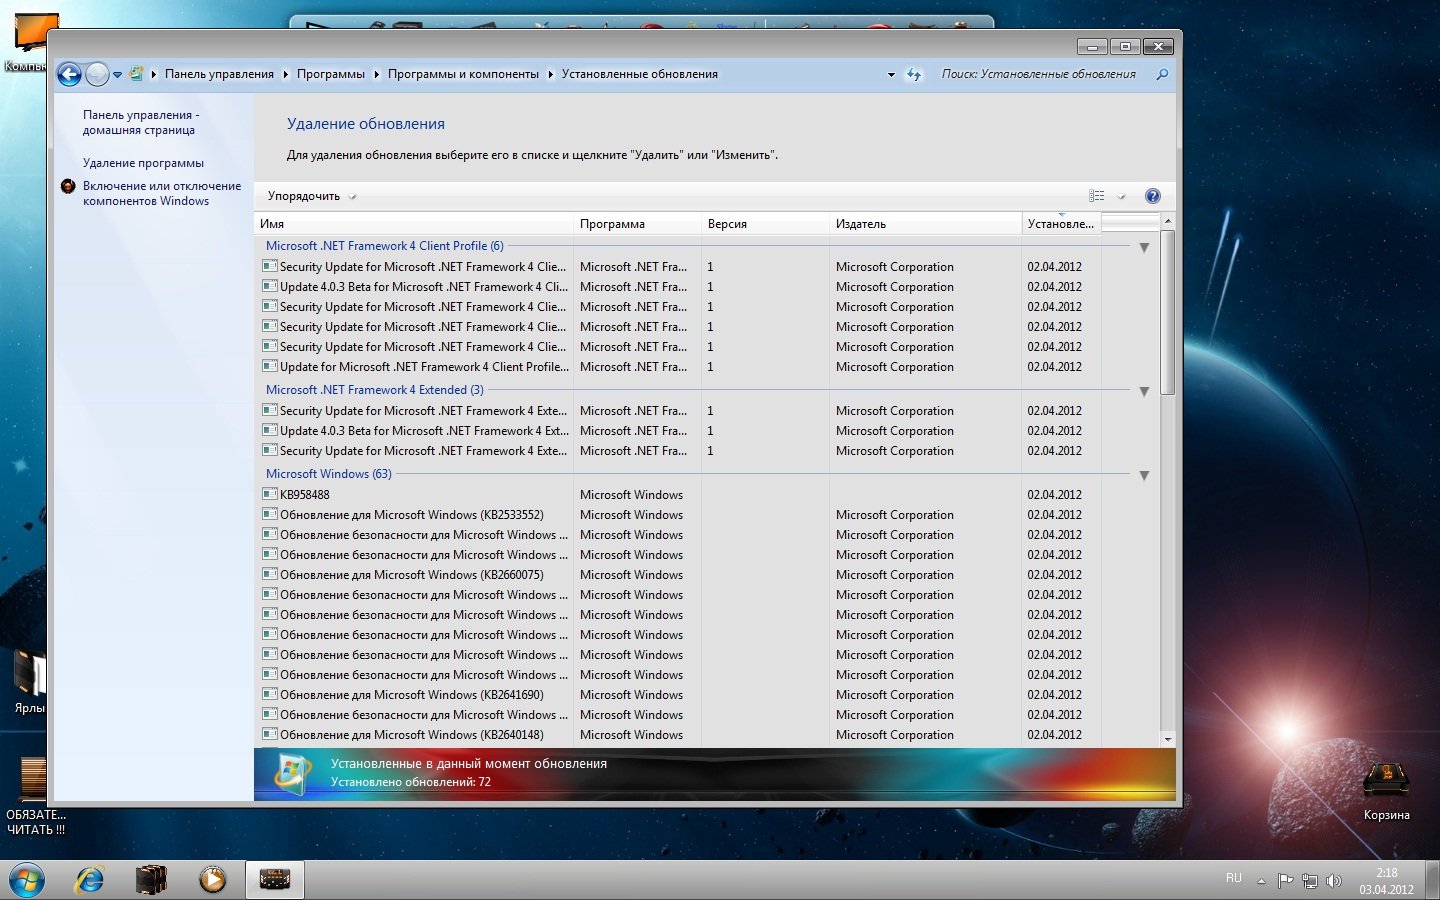Click the magnifier search icon
Image resolution: width=1440 pixels, height=900 pixels.
coord(1162,74)
